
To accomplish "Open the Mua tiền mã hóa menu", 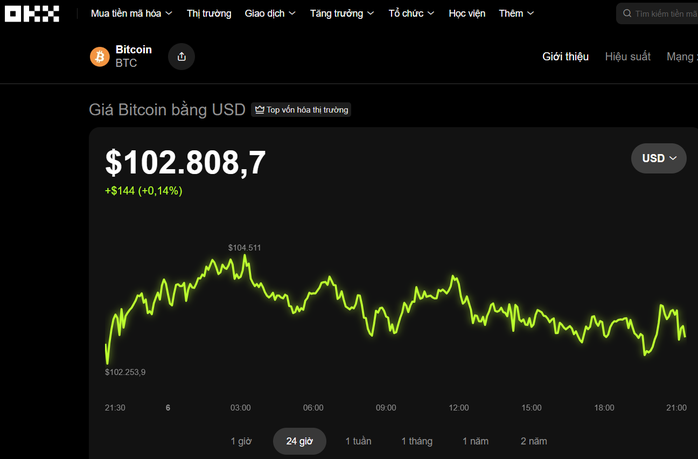I will click(131, 14).
